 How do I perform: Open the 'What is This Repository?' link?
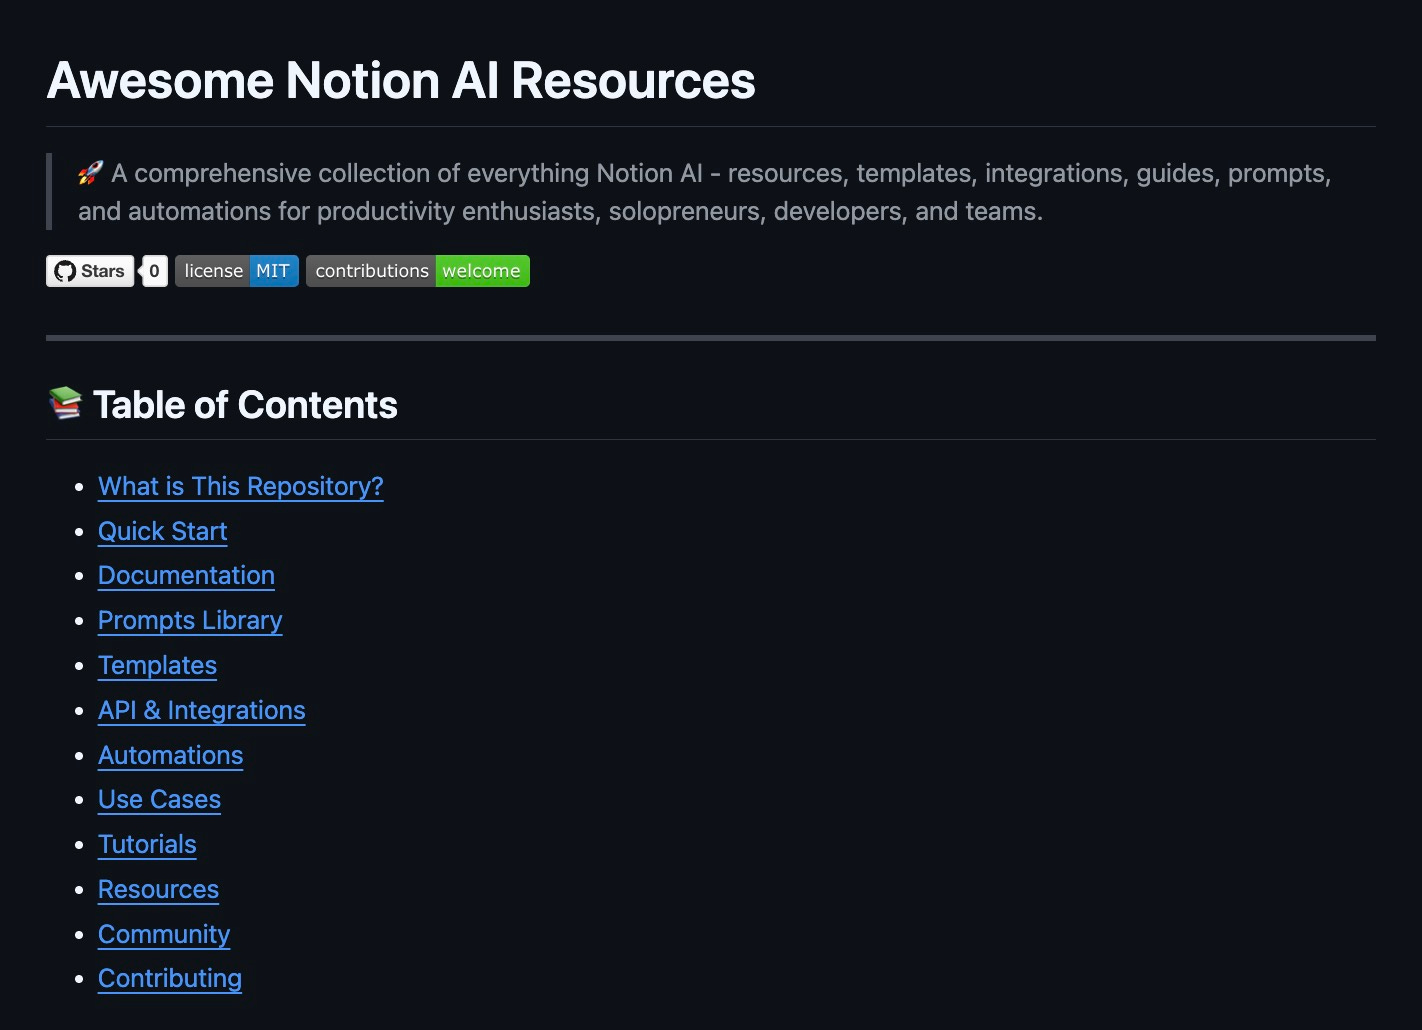241,486
